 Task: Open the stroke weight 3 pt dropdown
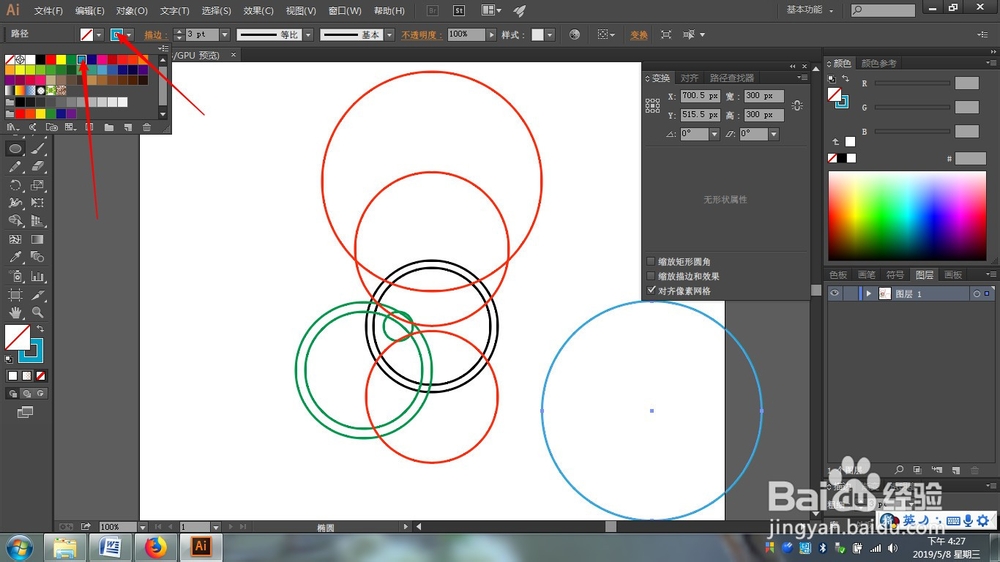(224, 35)
